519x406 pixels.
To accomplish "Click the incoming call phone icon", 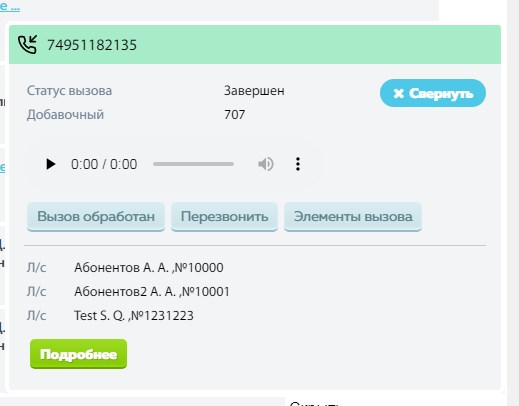I will pos(27,45).
